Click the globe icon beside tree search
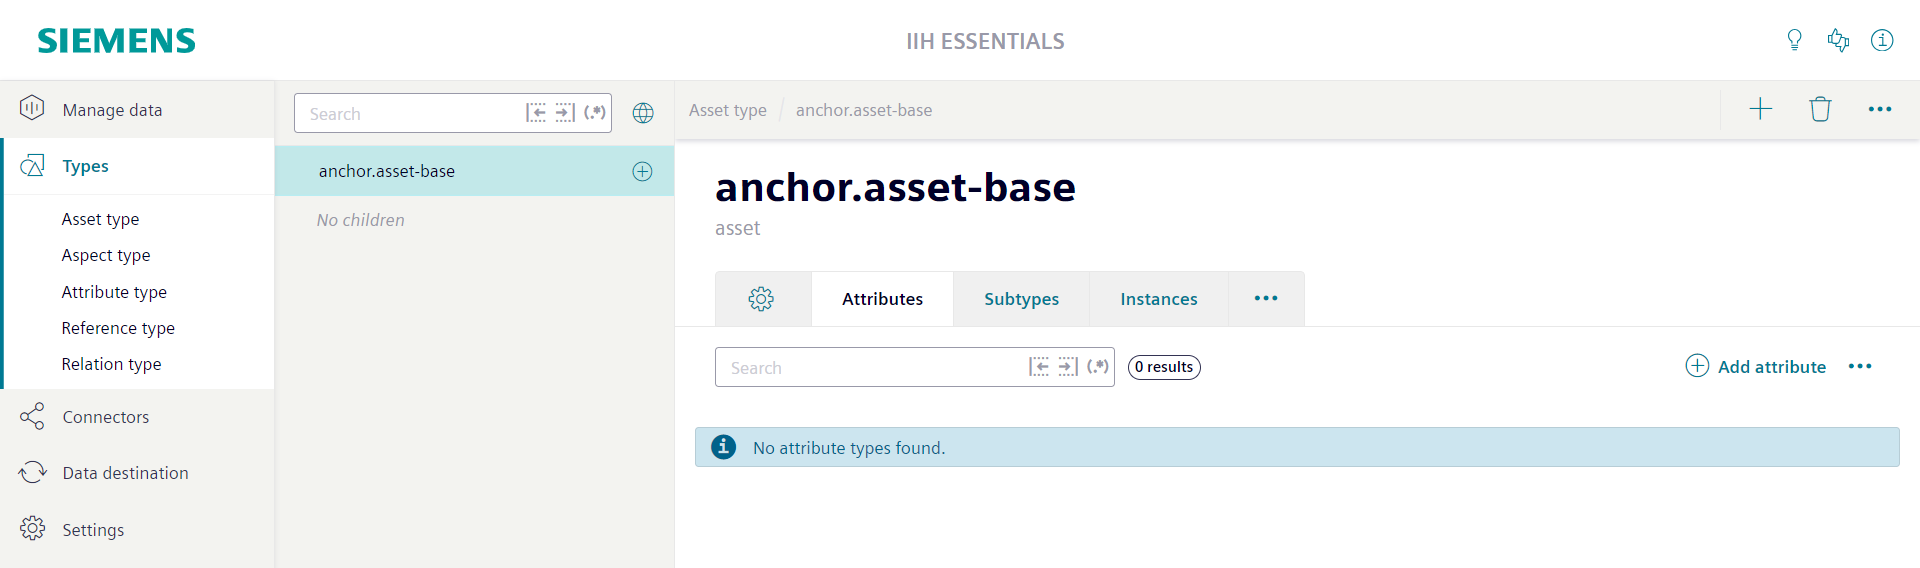Viewport: 1920px width, 568px height. pyautogui.click(x=643, y=113)
